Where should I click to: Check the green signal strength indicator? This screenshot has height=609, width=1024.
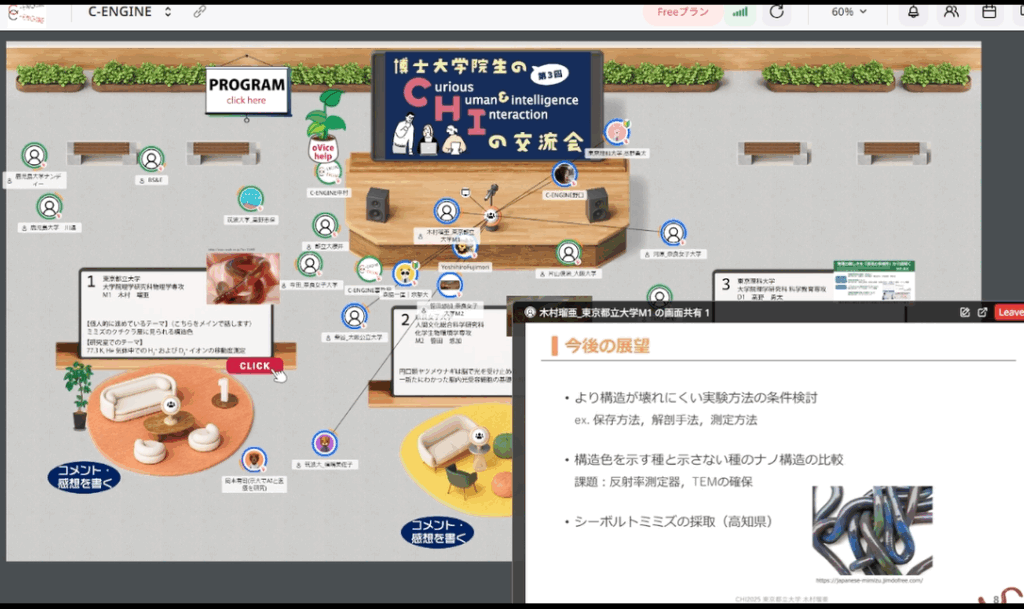click(x=740, y=12)
